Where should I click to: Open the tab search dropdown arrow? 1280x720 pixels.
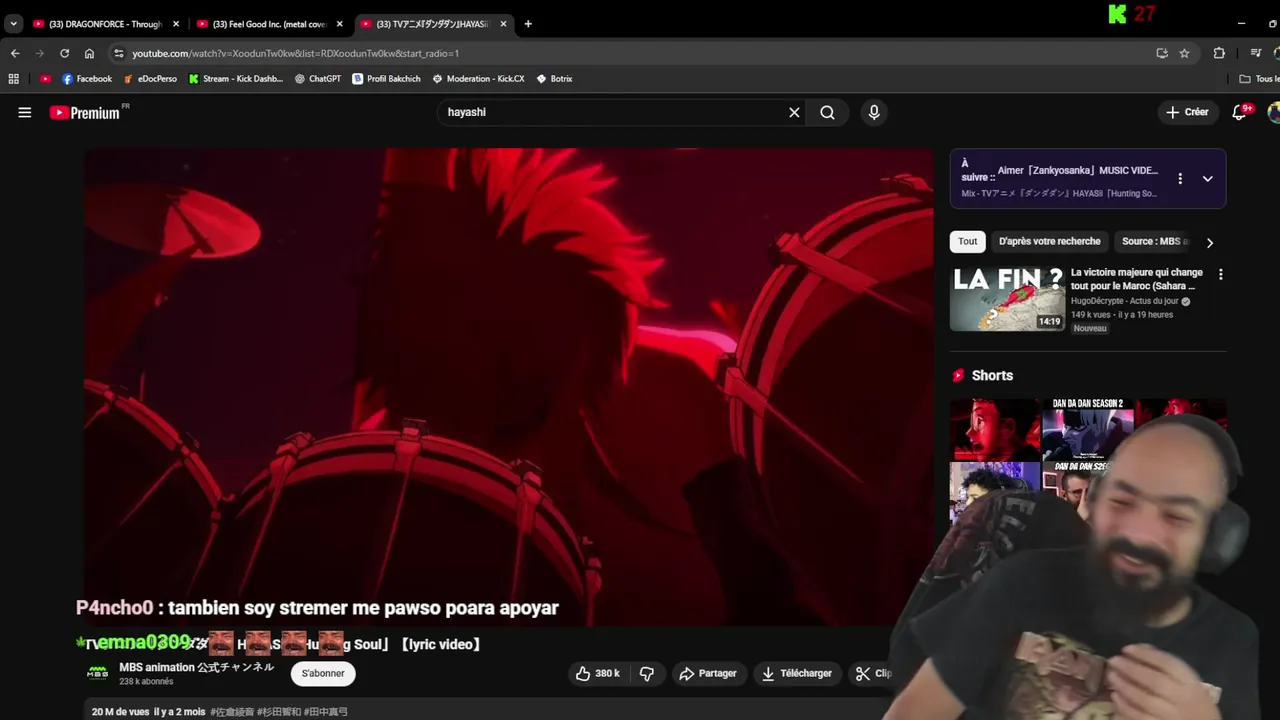(x=13, y=24)
